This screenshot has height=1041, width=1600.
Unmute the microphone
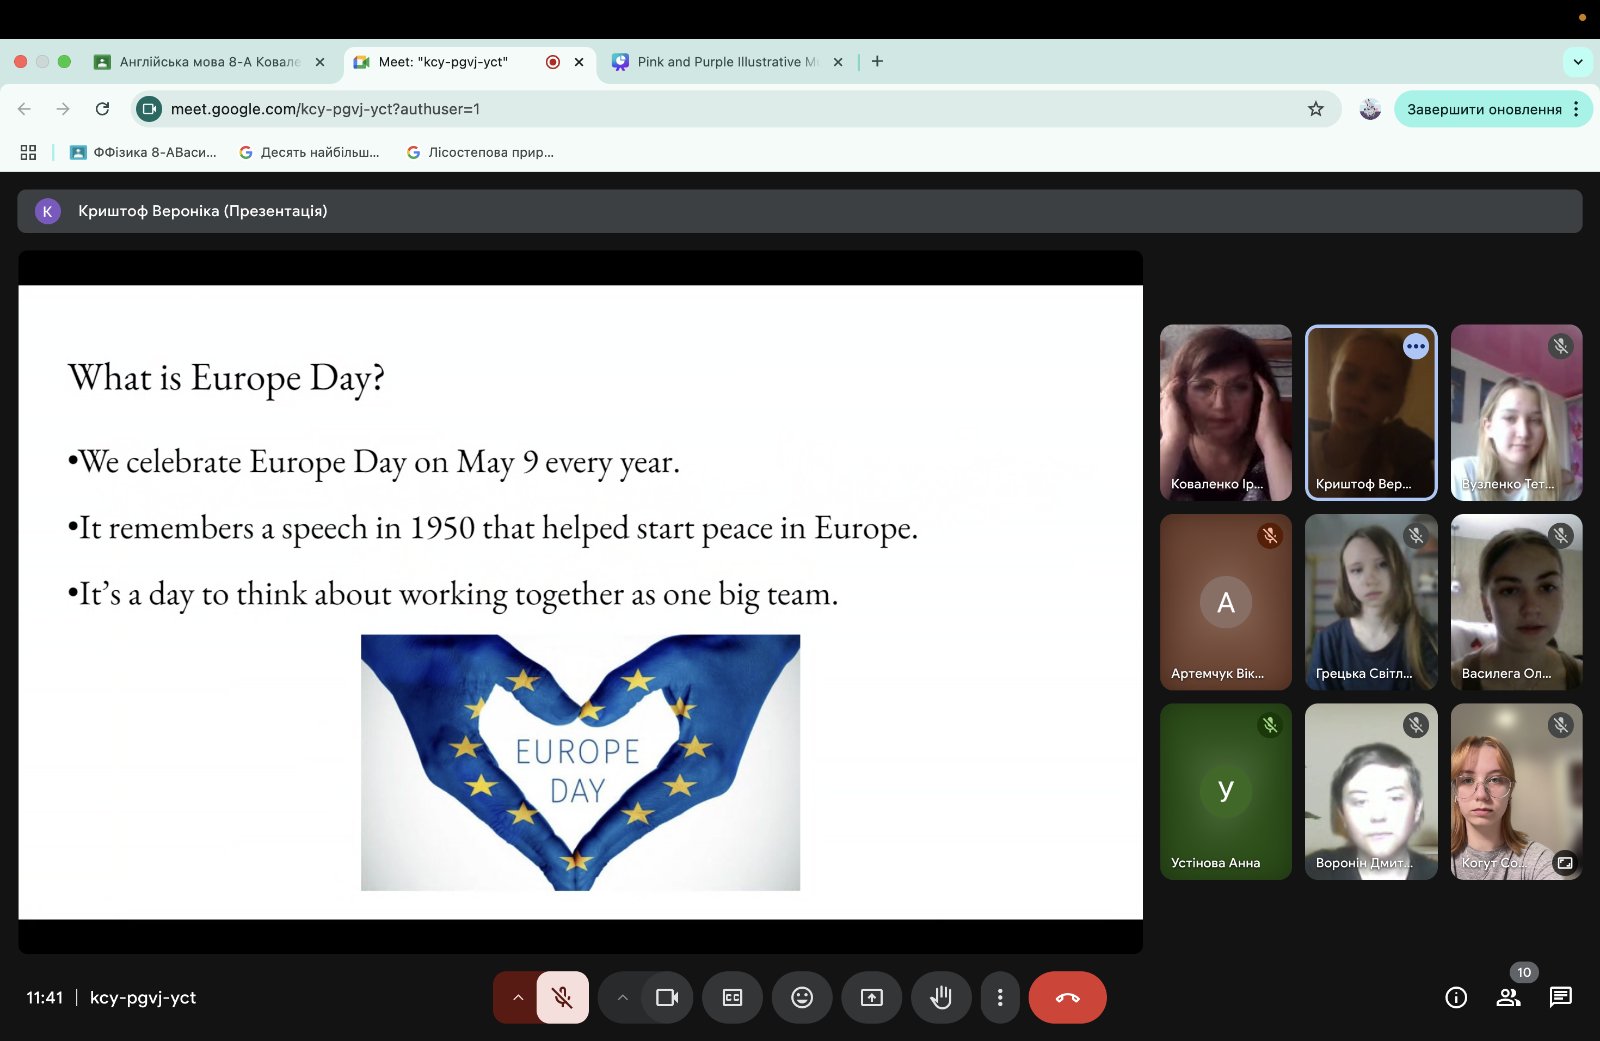[563, 997]
